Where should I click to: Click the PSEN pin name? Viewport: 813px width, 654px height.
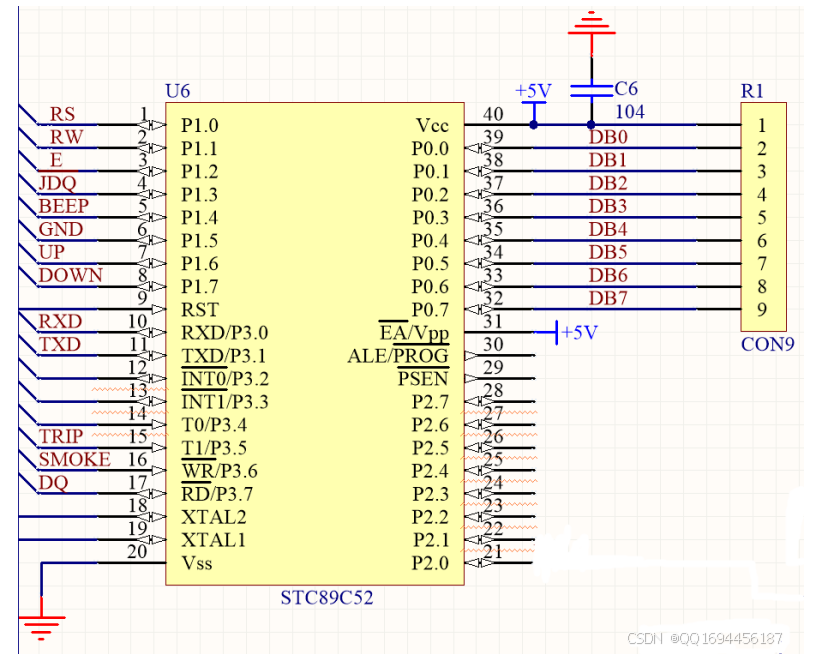coord(423,379)
